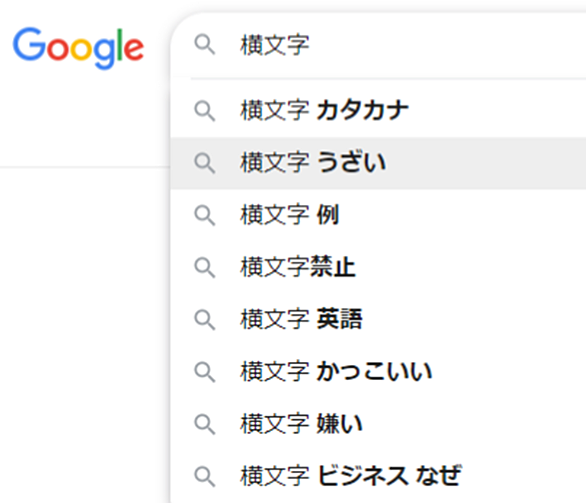Screen dimensions: 586x503
Task: Click the search field containing 横文字
Action: pyautogui.click(x=378, y=45)
